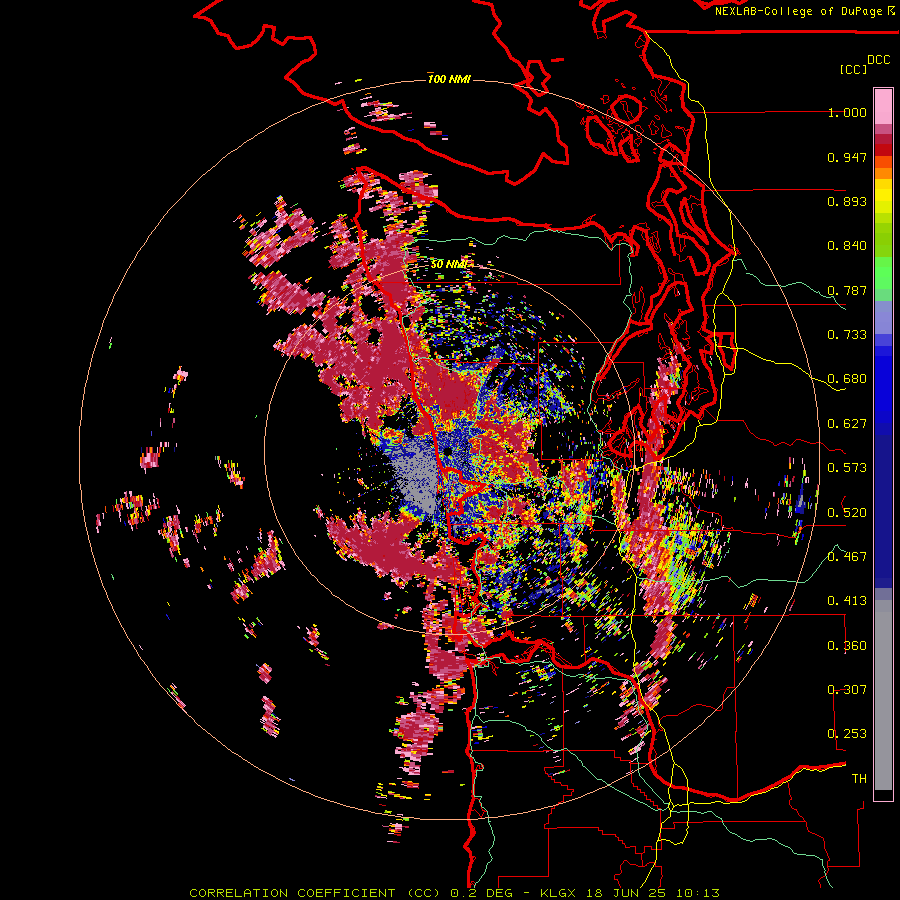Click the Correlation Coefficient KLGX caption text
The height and width of the screenshot is (900, 900).
(454, 893)
